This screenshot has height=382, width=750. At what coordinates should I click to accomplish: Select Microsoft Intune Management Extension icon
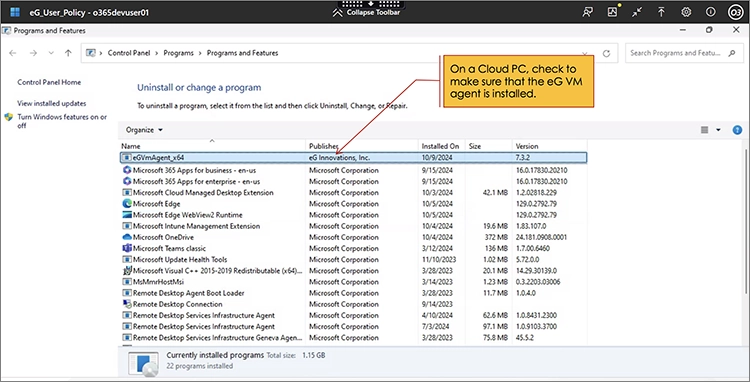click(127, 226)
